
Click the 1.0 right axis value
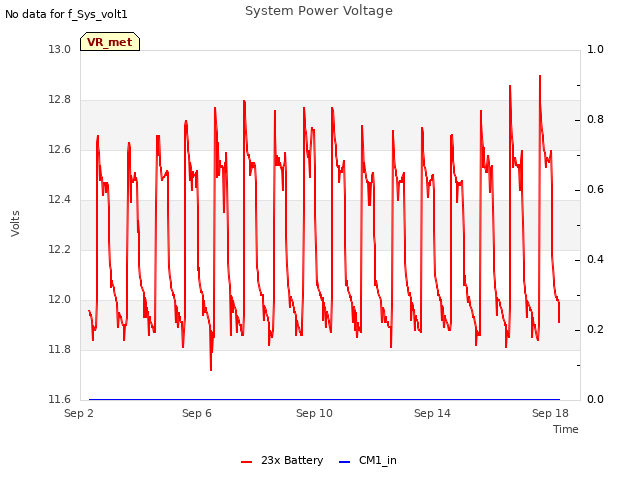596,49
